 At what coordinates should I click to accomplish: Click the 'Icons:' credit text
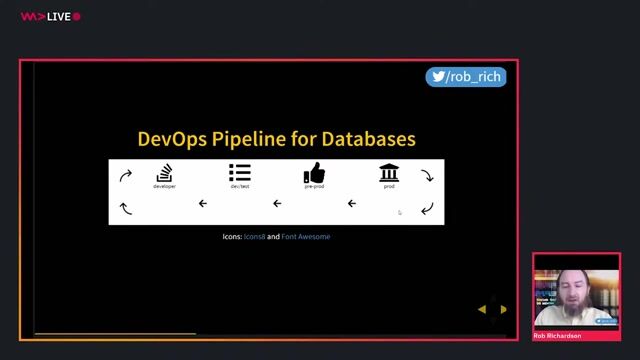[232, 236]
